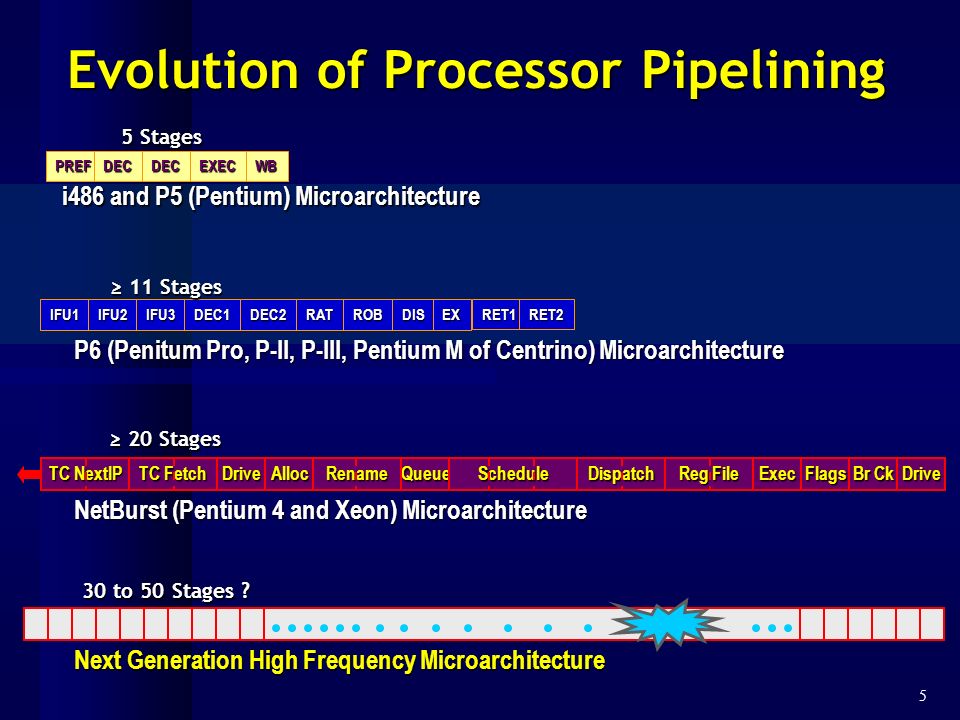The image size is (960, 720).
Task: Select the 'Br Ck' stage box
Action: coord(873,474)
